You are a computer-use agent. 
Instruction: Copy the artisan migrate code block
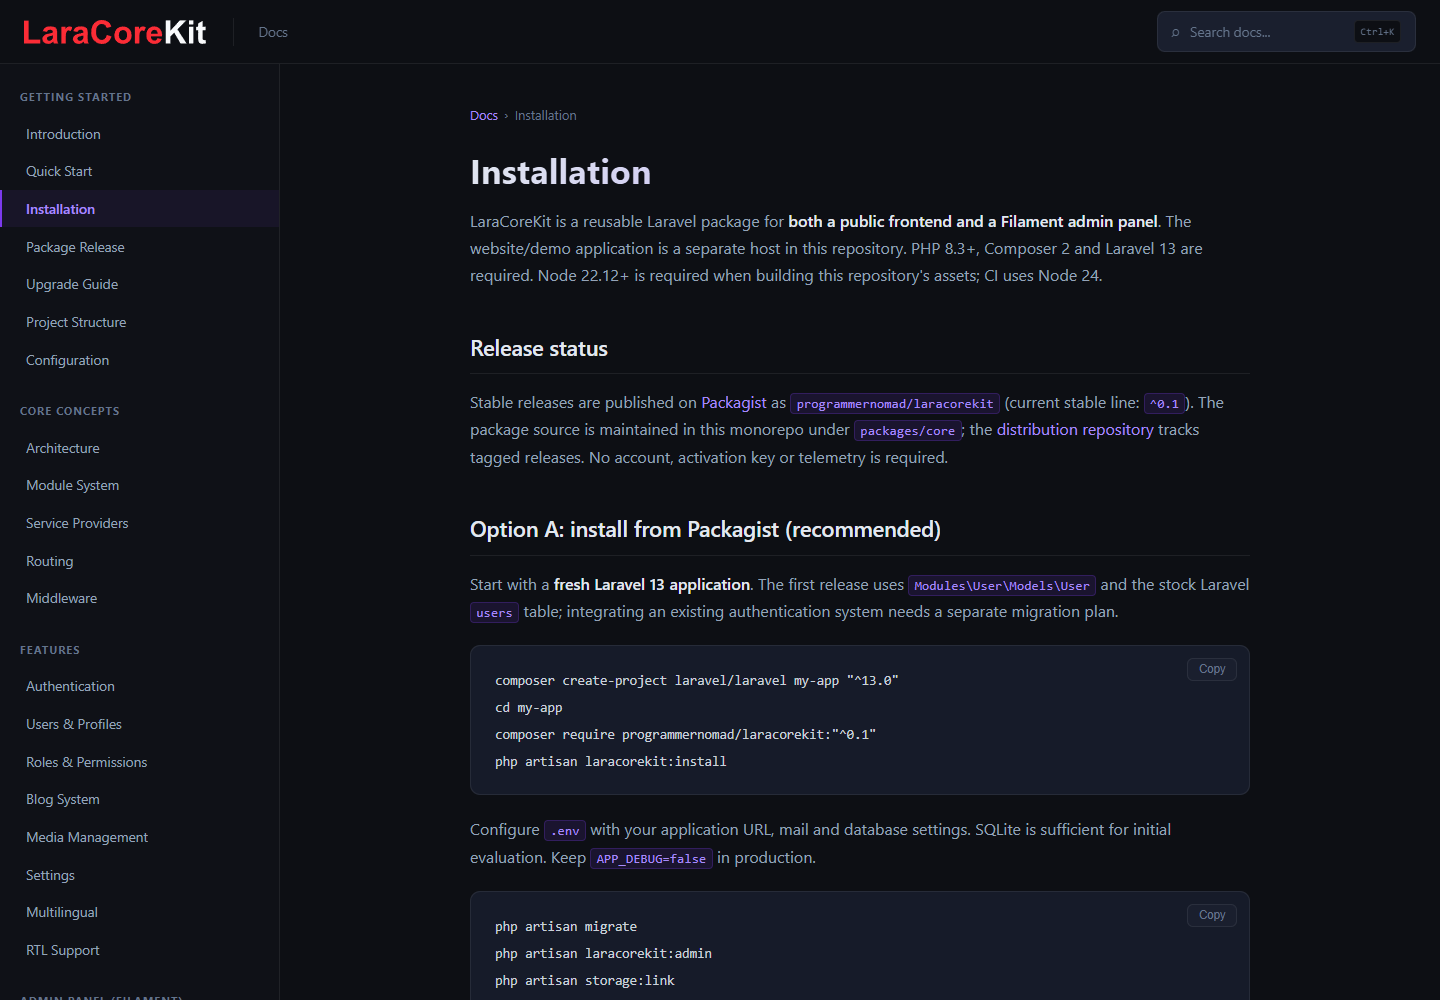pos(1212,915)
